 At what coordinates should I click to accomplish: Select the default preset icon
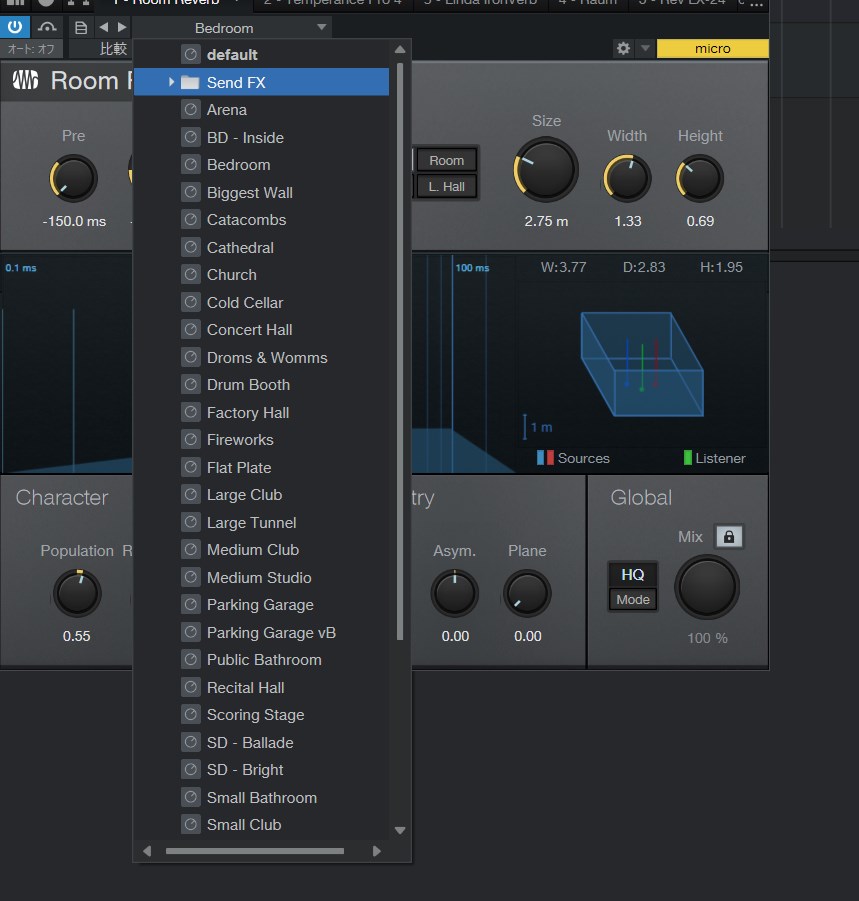pyautogui.click(x=190, y=54)
